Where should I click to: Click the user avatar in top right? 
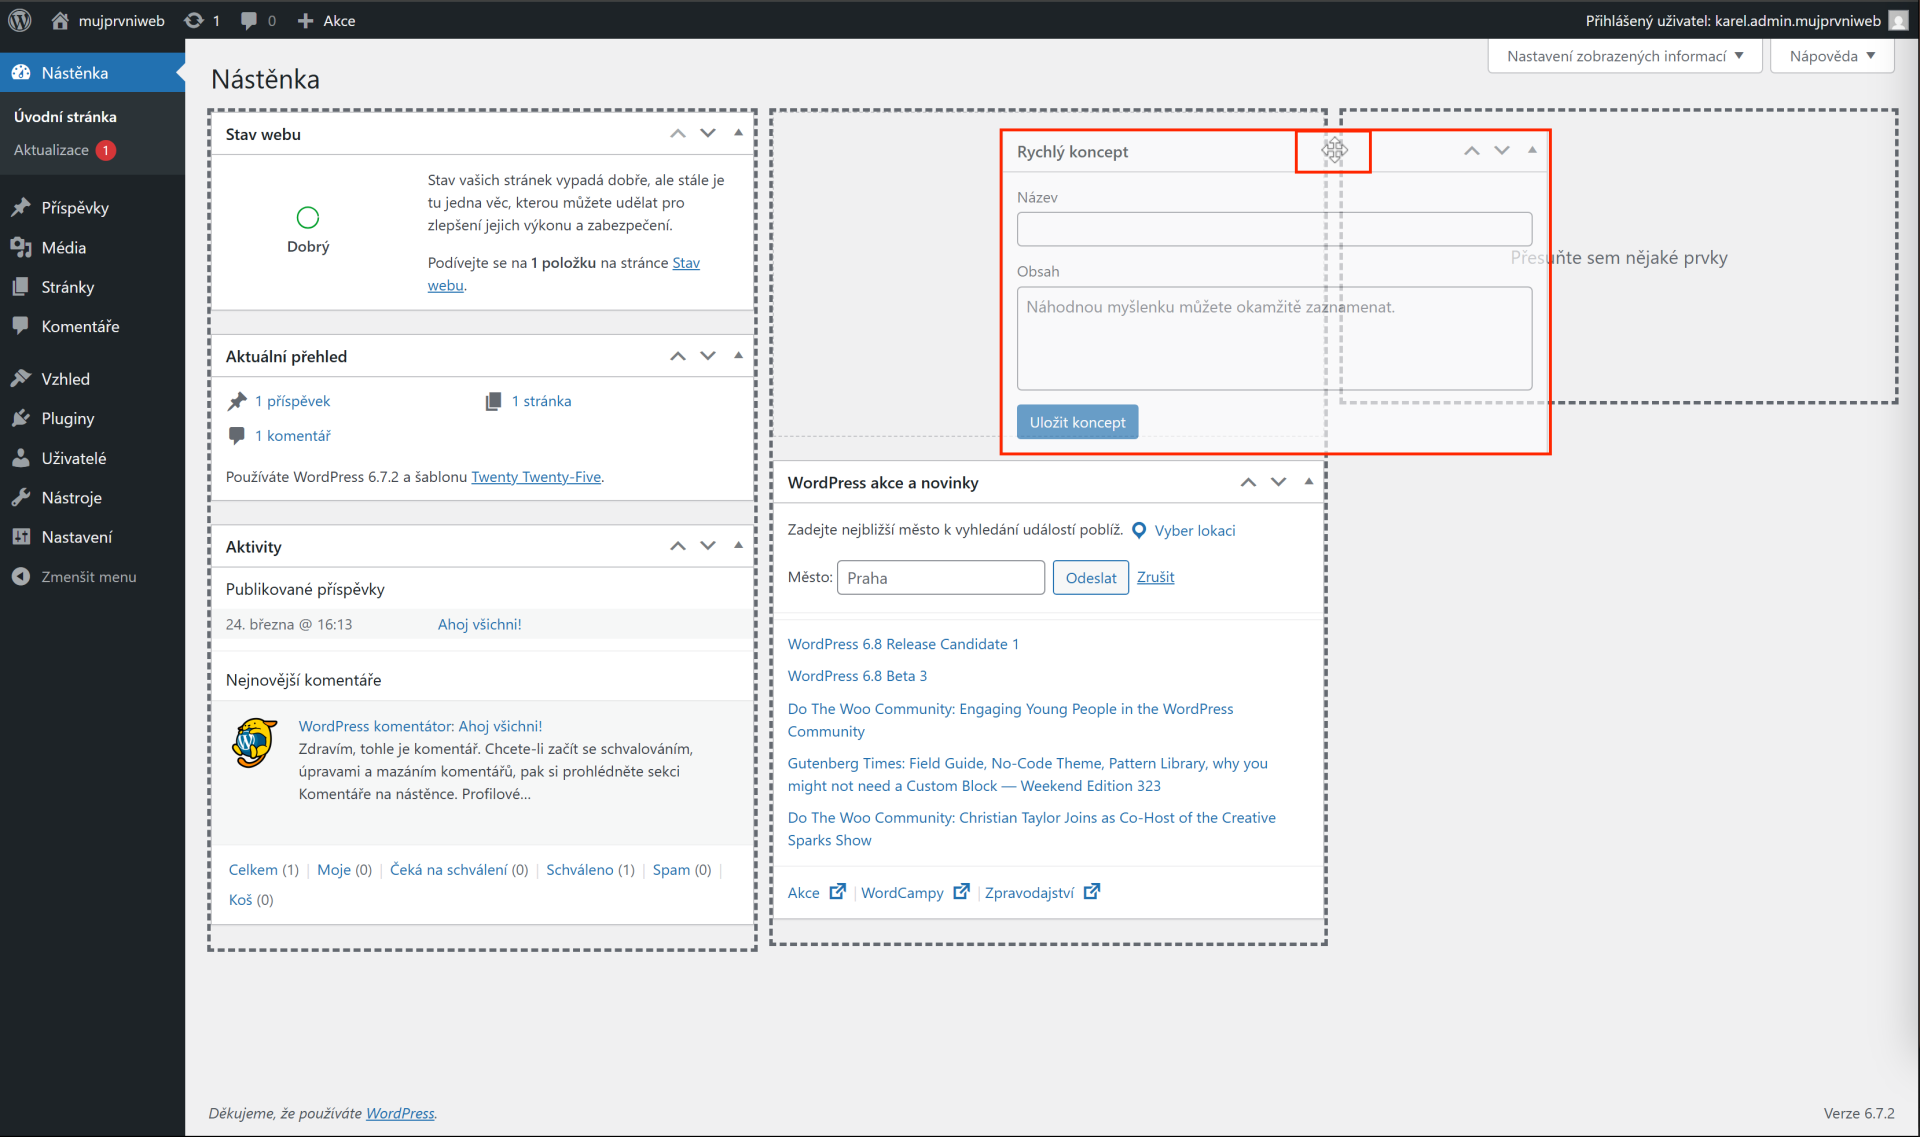[1897, 20]
